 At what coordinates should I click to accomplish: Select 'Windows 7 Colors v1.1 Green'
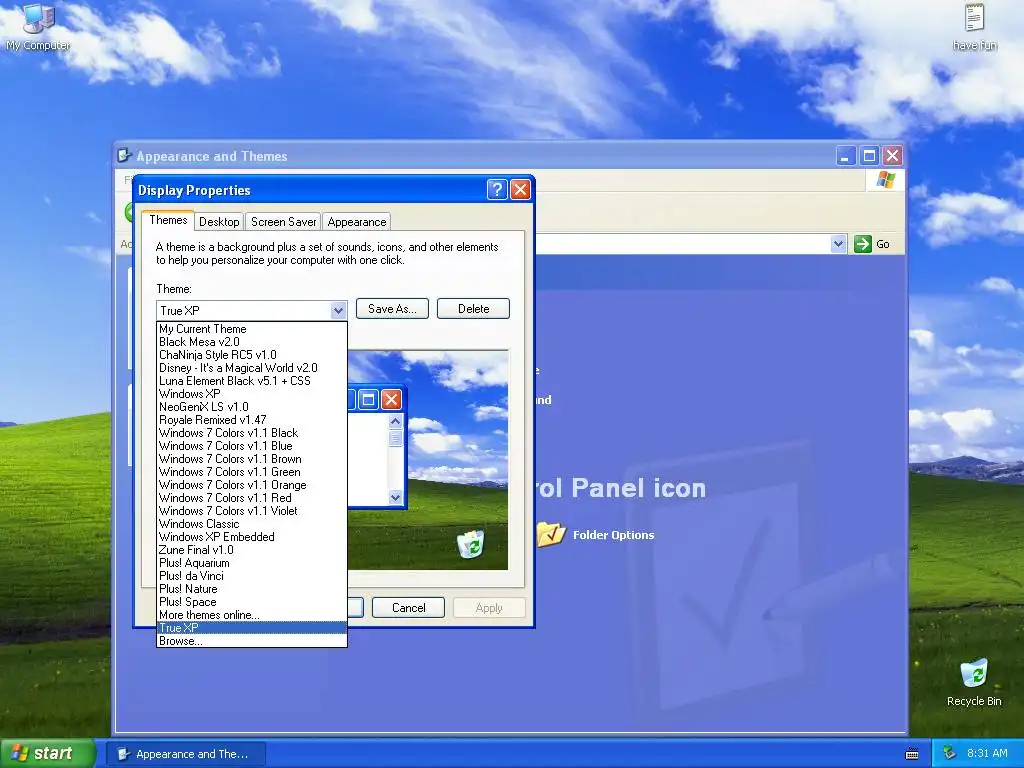pyautogui.click(x=251, y=472)
